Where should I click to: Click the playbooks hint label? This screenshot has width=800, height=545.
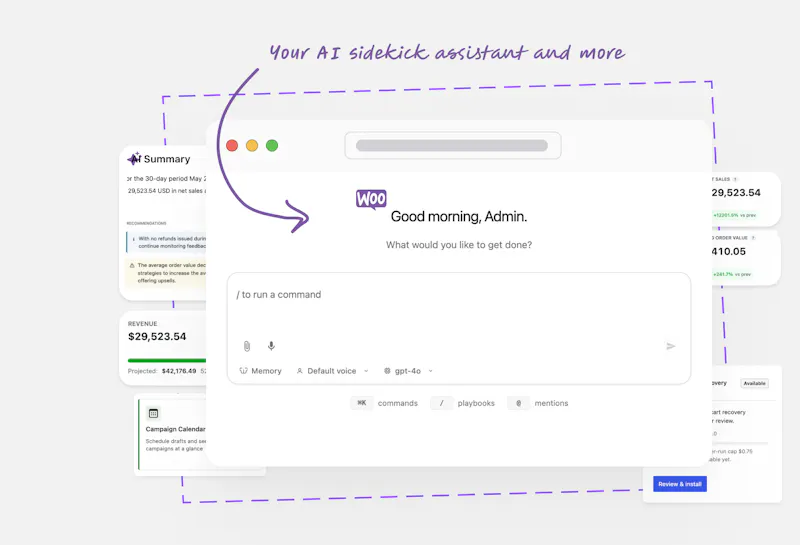click(x=476, y=403)
